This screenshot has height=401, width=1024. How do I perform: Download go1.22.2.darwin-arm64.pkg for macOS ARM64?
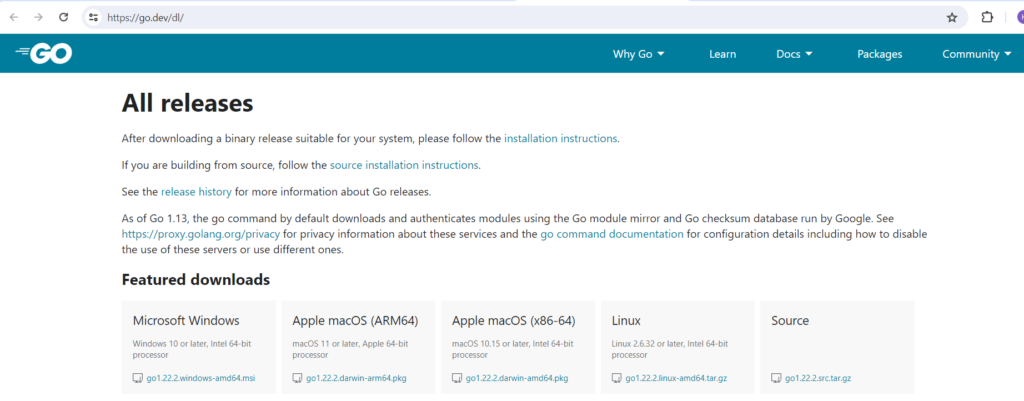[355, 378]
